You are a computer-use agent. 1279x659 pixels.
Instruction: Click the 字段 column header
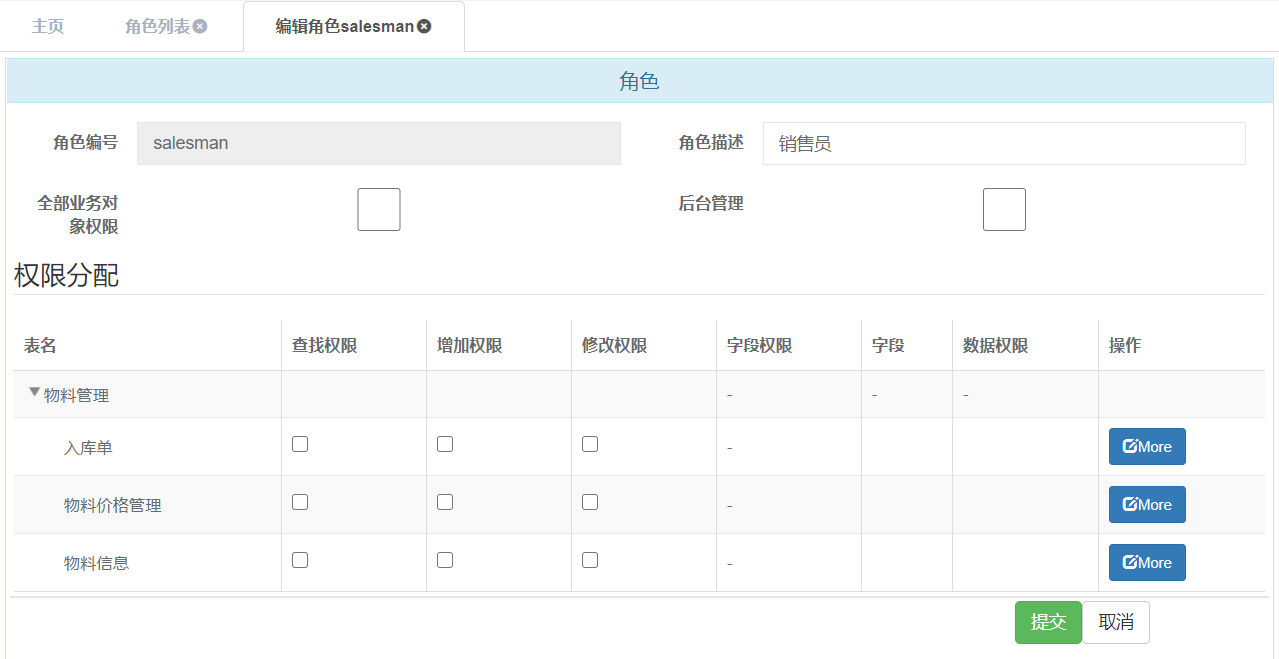[888, 346]
